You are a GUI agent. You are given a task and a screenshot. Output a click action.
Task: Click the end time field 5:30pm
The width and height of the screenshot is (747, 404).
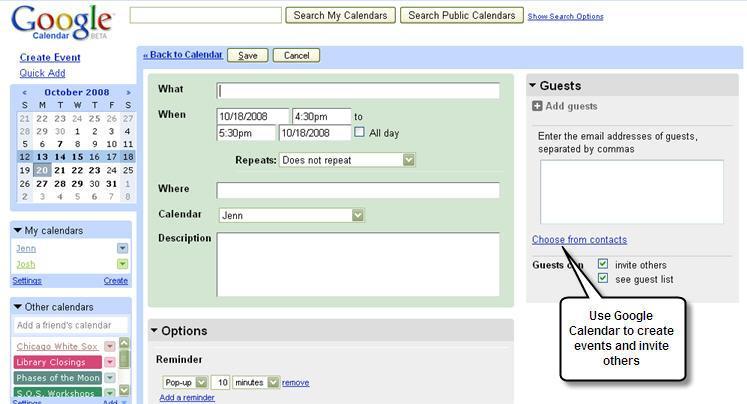point(246,133)
